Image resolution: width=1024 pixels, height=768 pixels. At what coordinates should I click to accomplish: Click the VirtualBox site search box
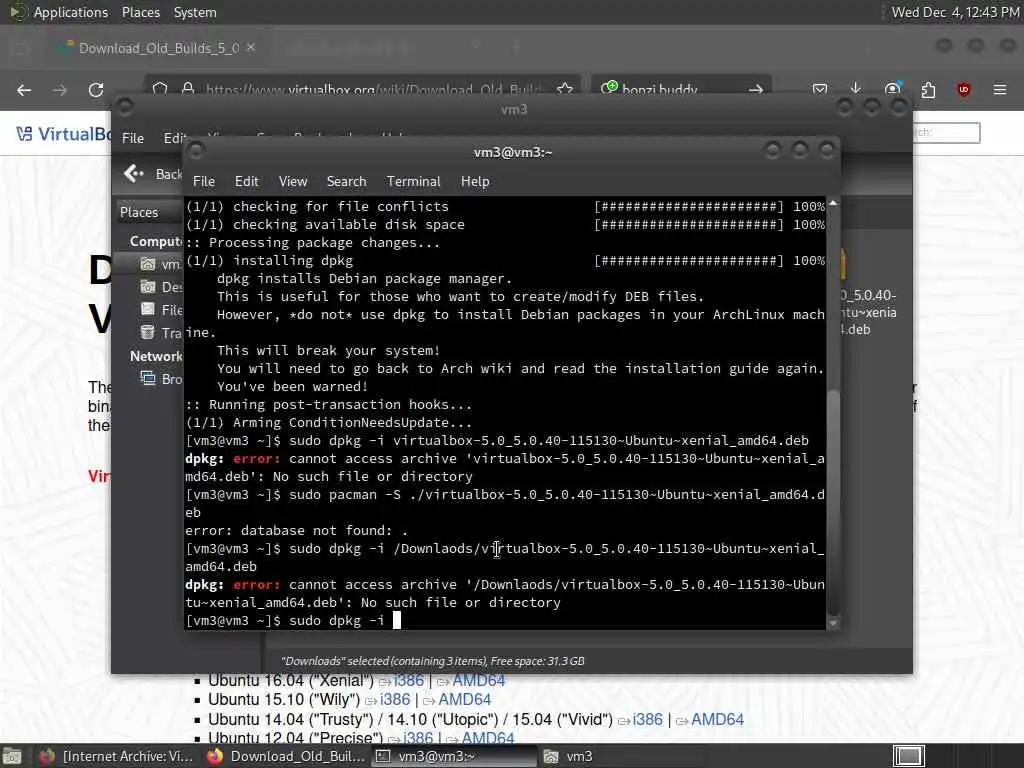(946, 133)
